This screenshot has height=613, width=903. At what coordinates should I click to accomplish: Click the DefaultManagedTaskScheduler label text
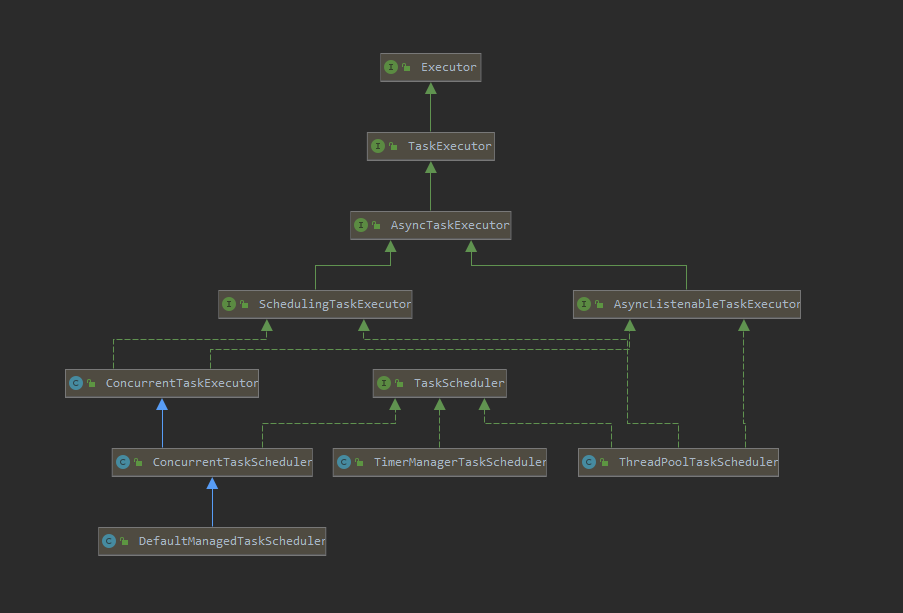tap(231, 541)
